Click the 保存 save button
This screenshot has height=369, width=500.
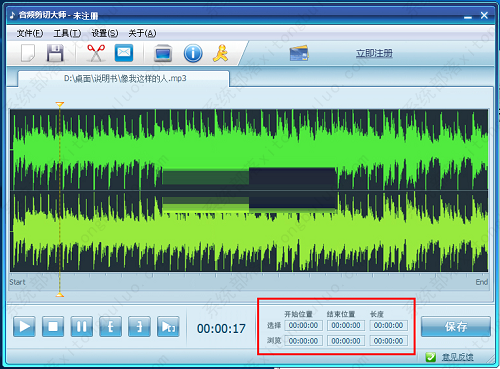[456, 327]
